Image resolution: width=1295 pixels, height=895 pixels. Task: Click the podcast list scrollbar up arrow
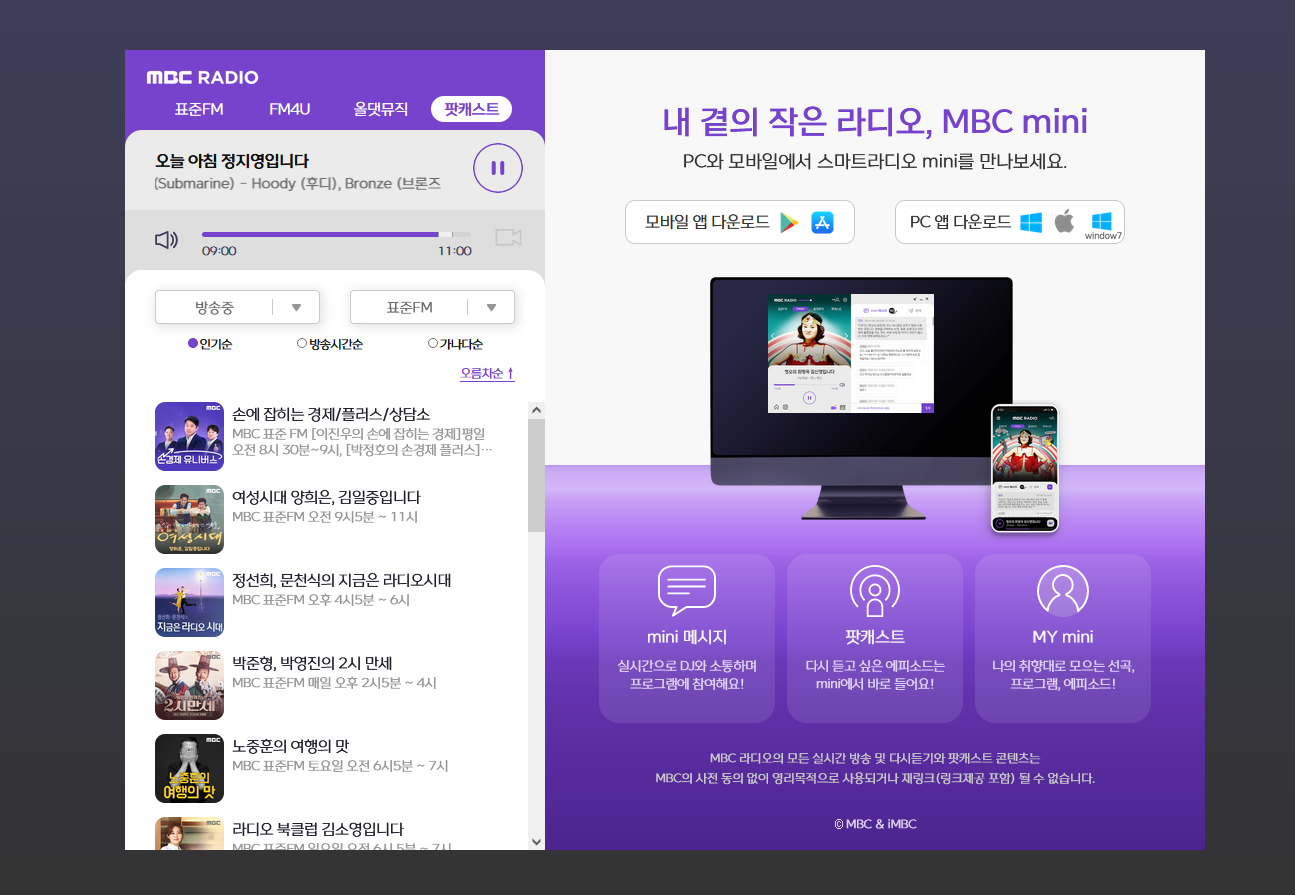pos(536,409)
